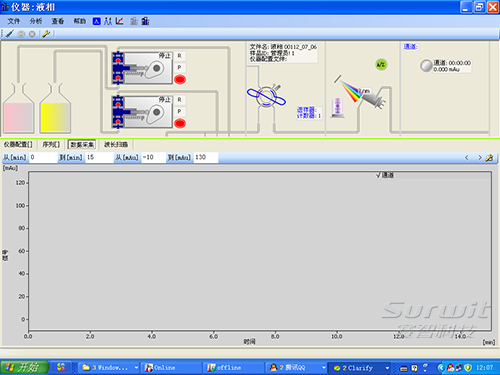The height and width of the screenshot is (375, 500).
Task: Toggle the upper pump red status indicator
Action: coord(180,80)
